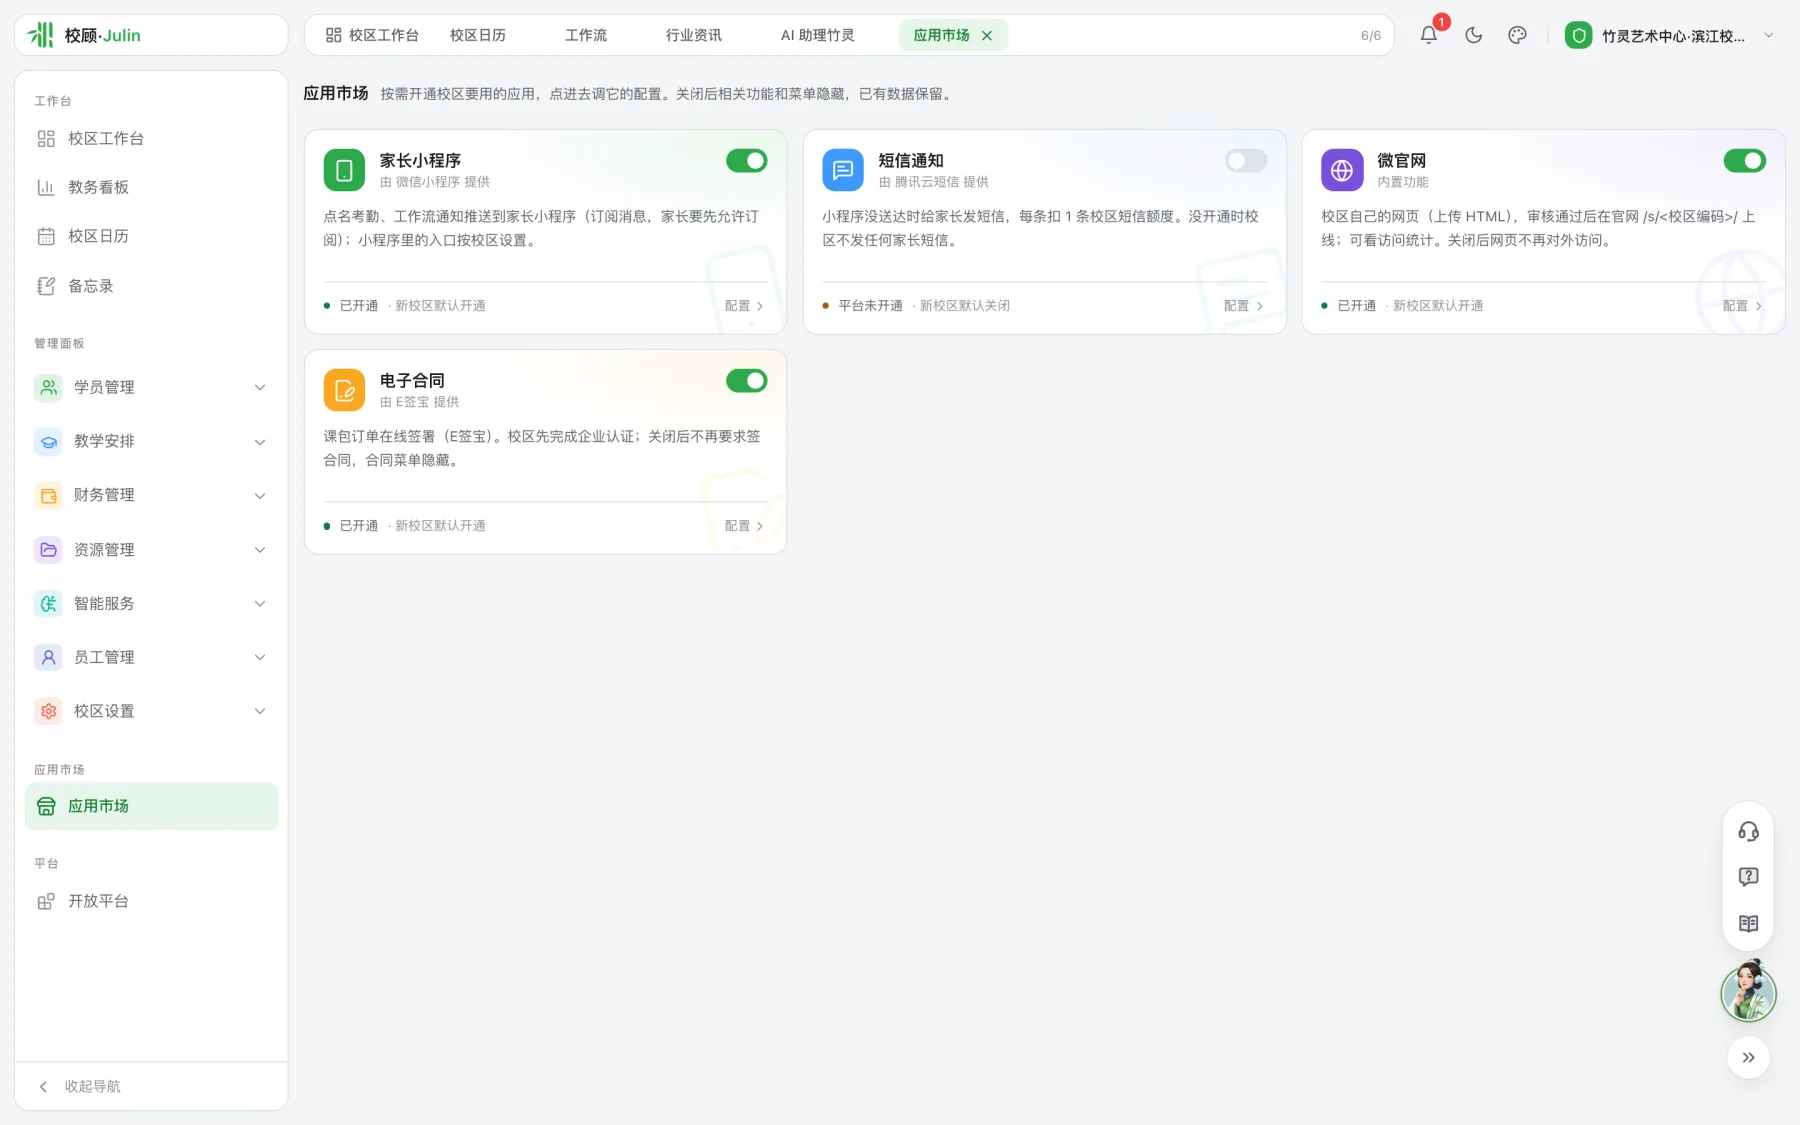Select 应用市场 in the sidebar
Screen dimensions: 1800x1125
click(x=151, y=806)
